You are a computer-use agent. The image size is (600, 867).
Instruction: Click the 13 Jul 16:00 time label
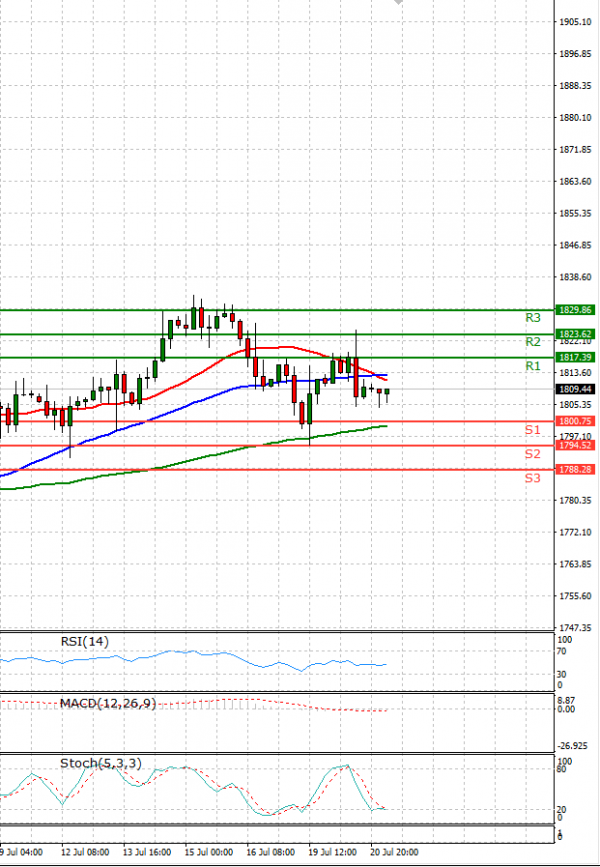point(147,853)
